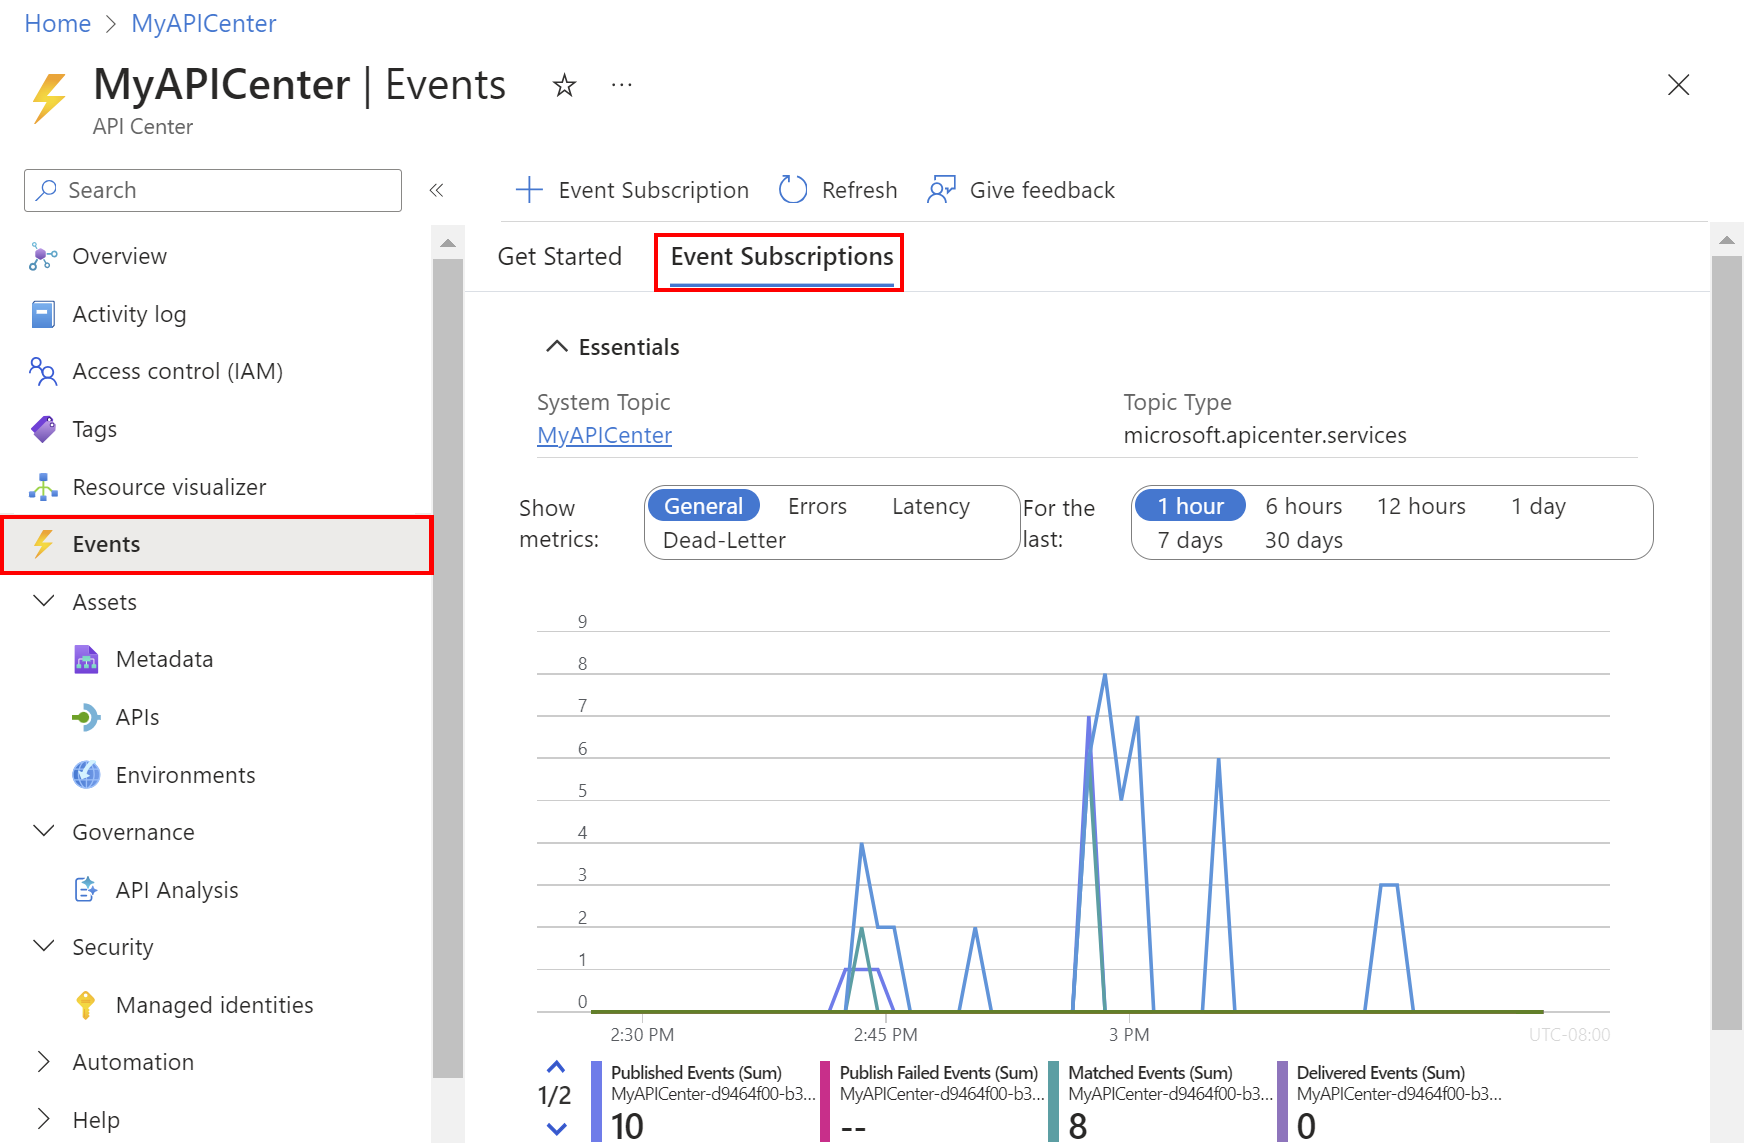Open Managed identities under Security
Screen dimensions: 1744x1143
[x=214, y=1004]
